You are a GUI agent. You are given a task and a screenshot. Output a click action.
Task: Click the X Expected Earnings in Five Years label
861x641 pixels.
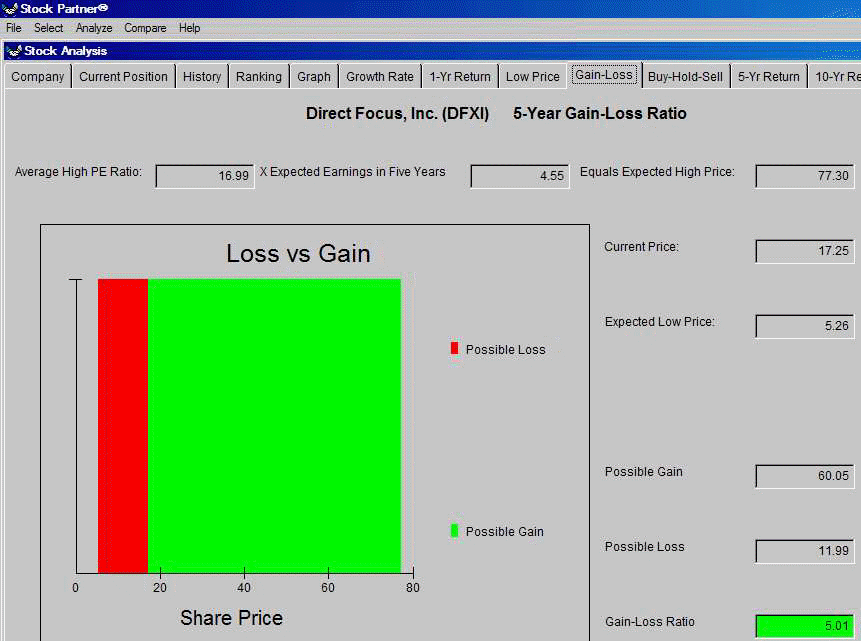(x=353, y=172)
